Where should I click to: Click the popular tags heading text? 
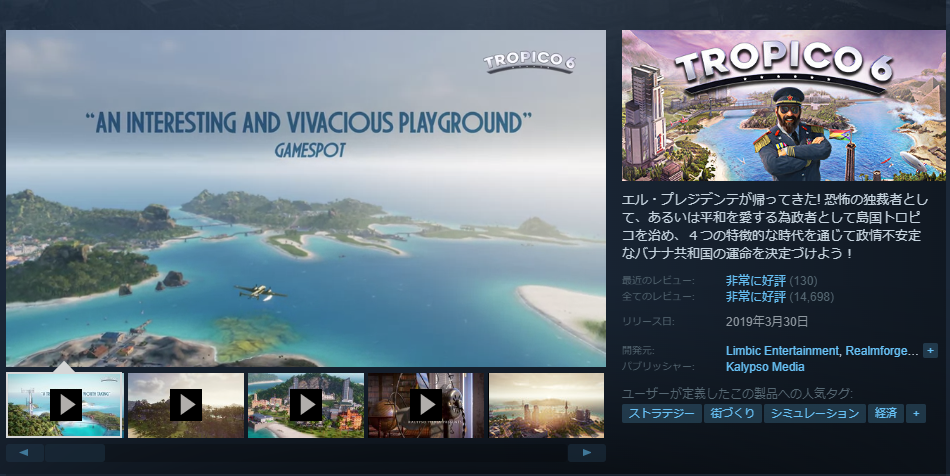point(737,394)
